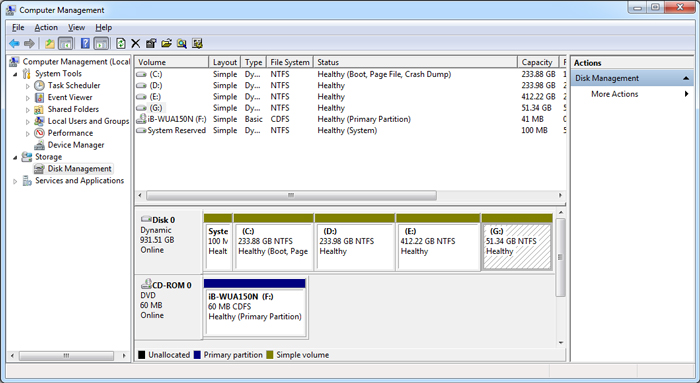This screenshot has height=383, width=700.
Task: Click the More Actions link
Action: tap(614, 94)
